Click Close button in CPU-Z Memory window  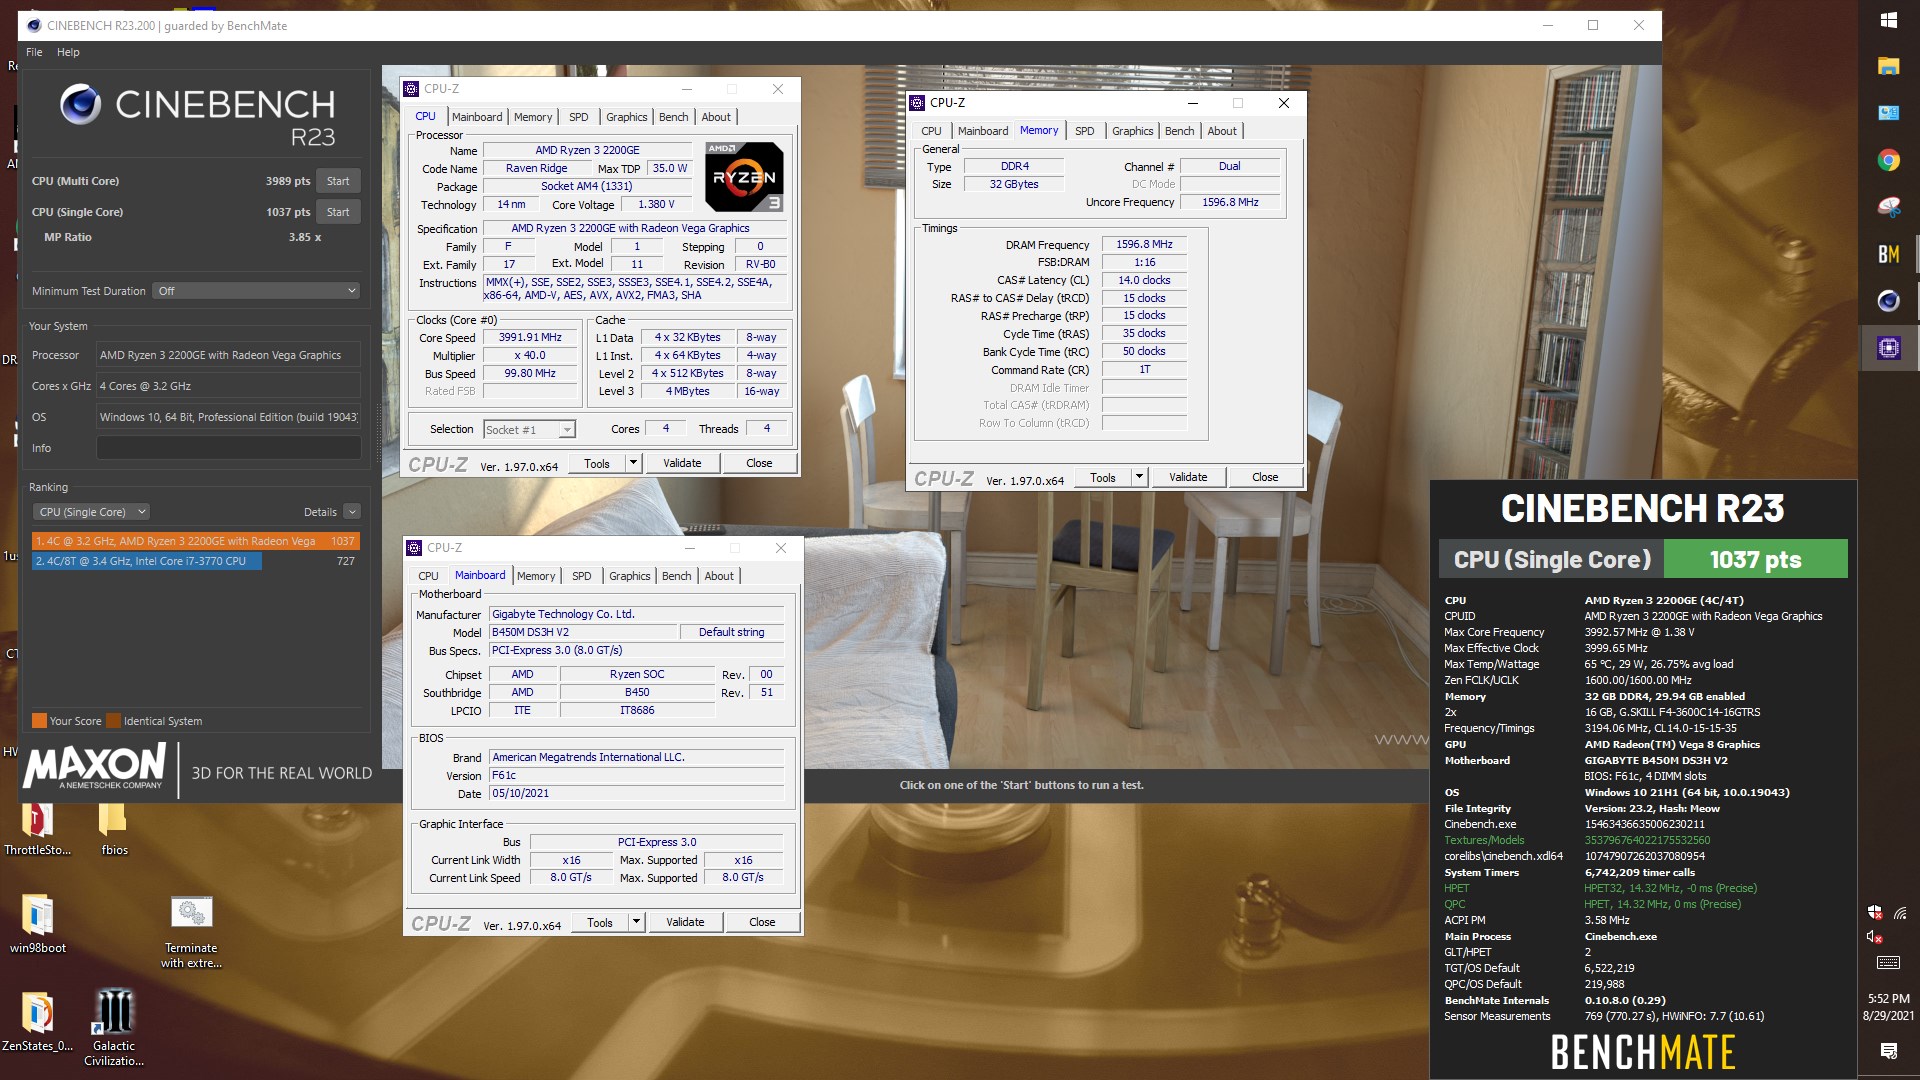[x=1265, y=477]
